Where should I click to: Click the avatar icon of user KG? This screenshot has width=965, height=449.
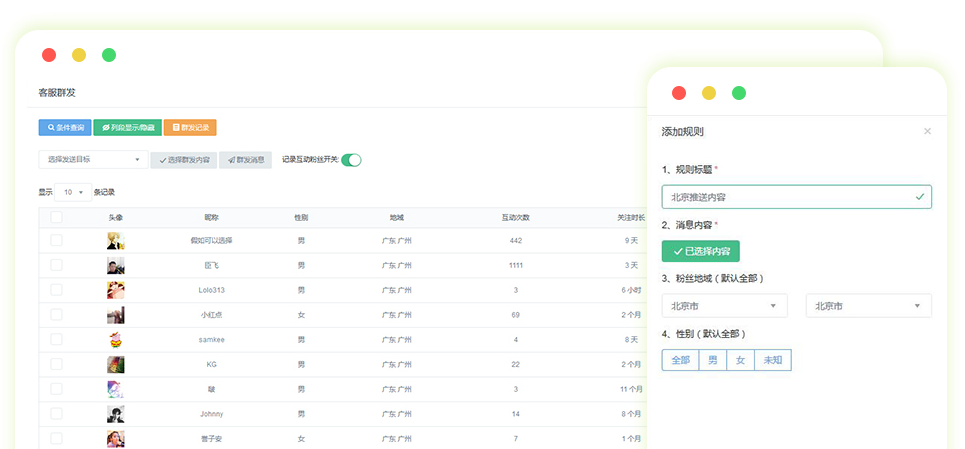(116, 364)
